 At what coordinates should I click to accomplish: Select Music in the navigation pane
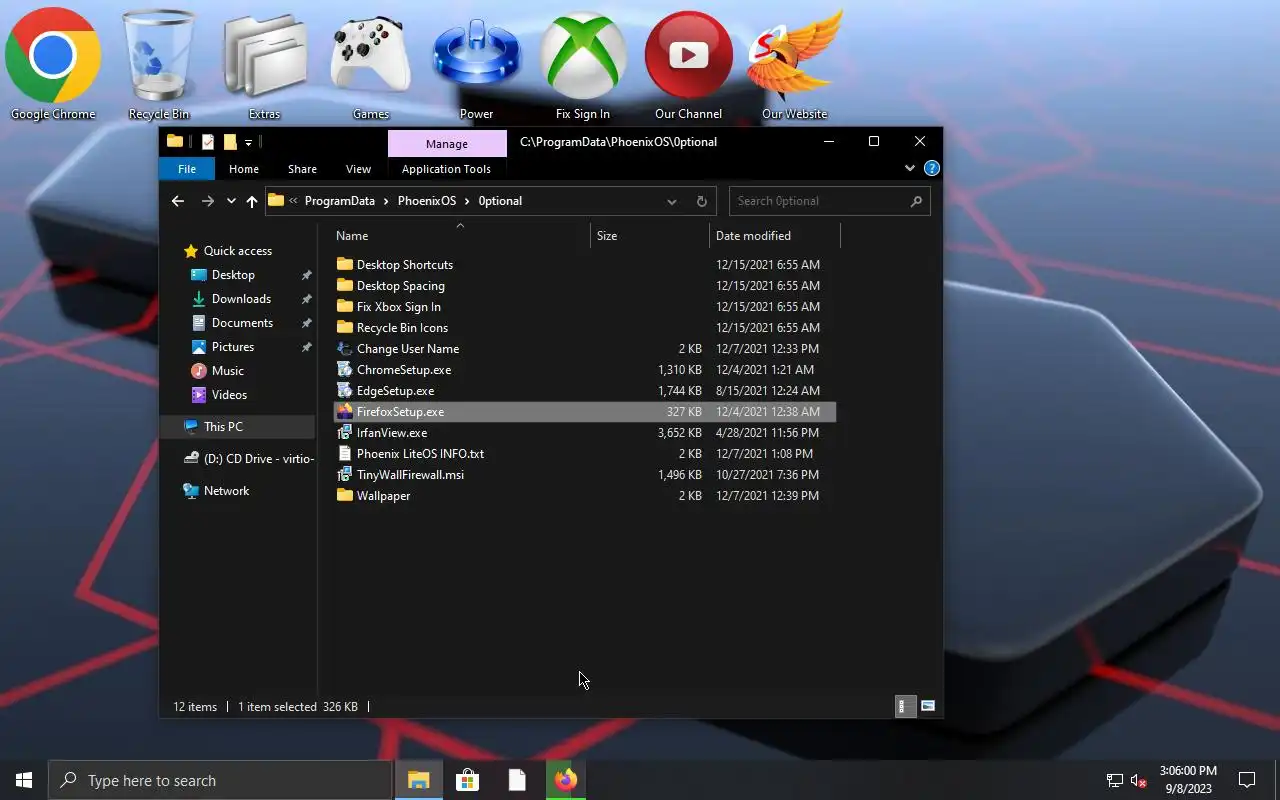pyautogui.click(x=228, y=371)
